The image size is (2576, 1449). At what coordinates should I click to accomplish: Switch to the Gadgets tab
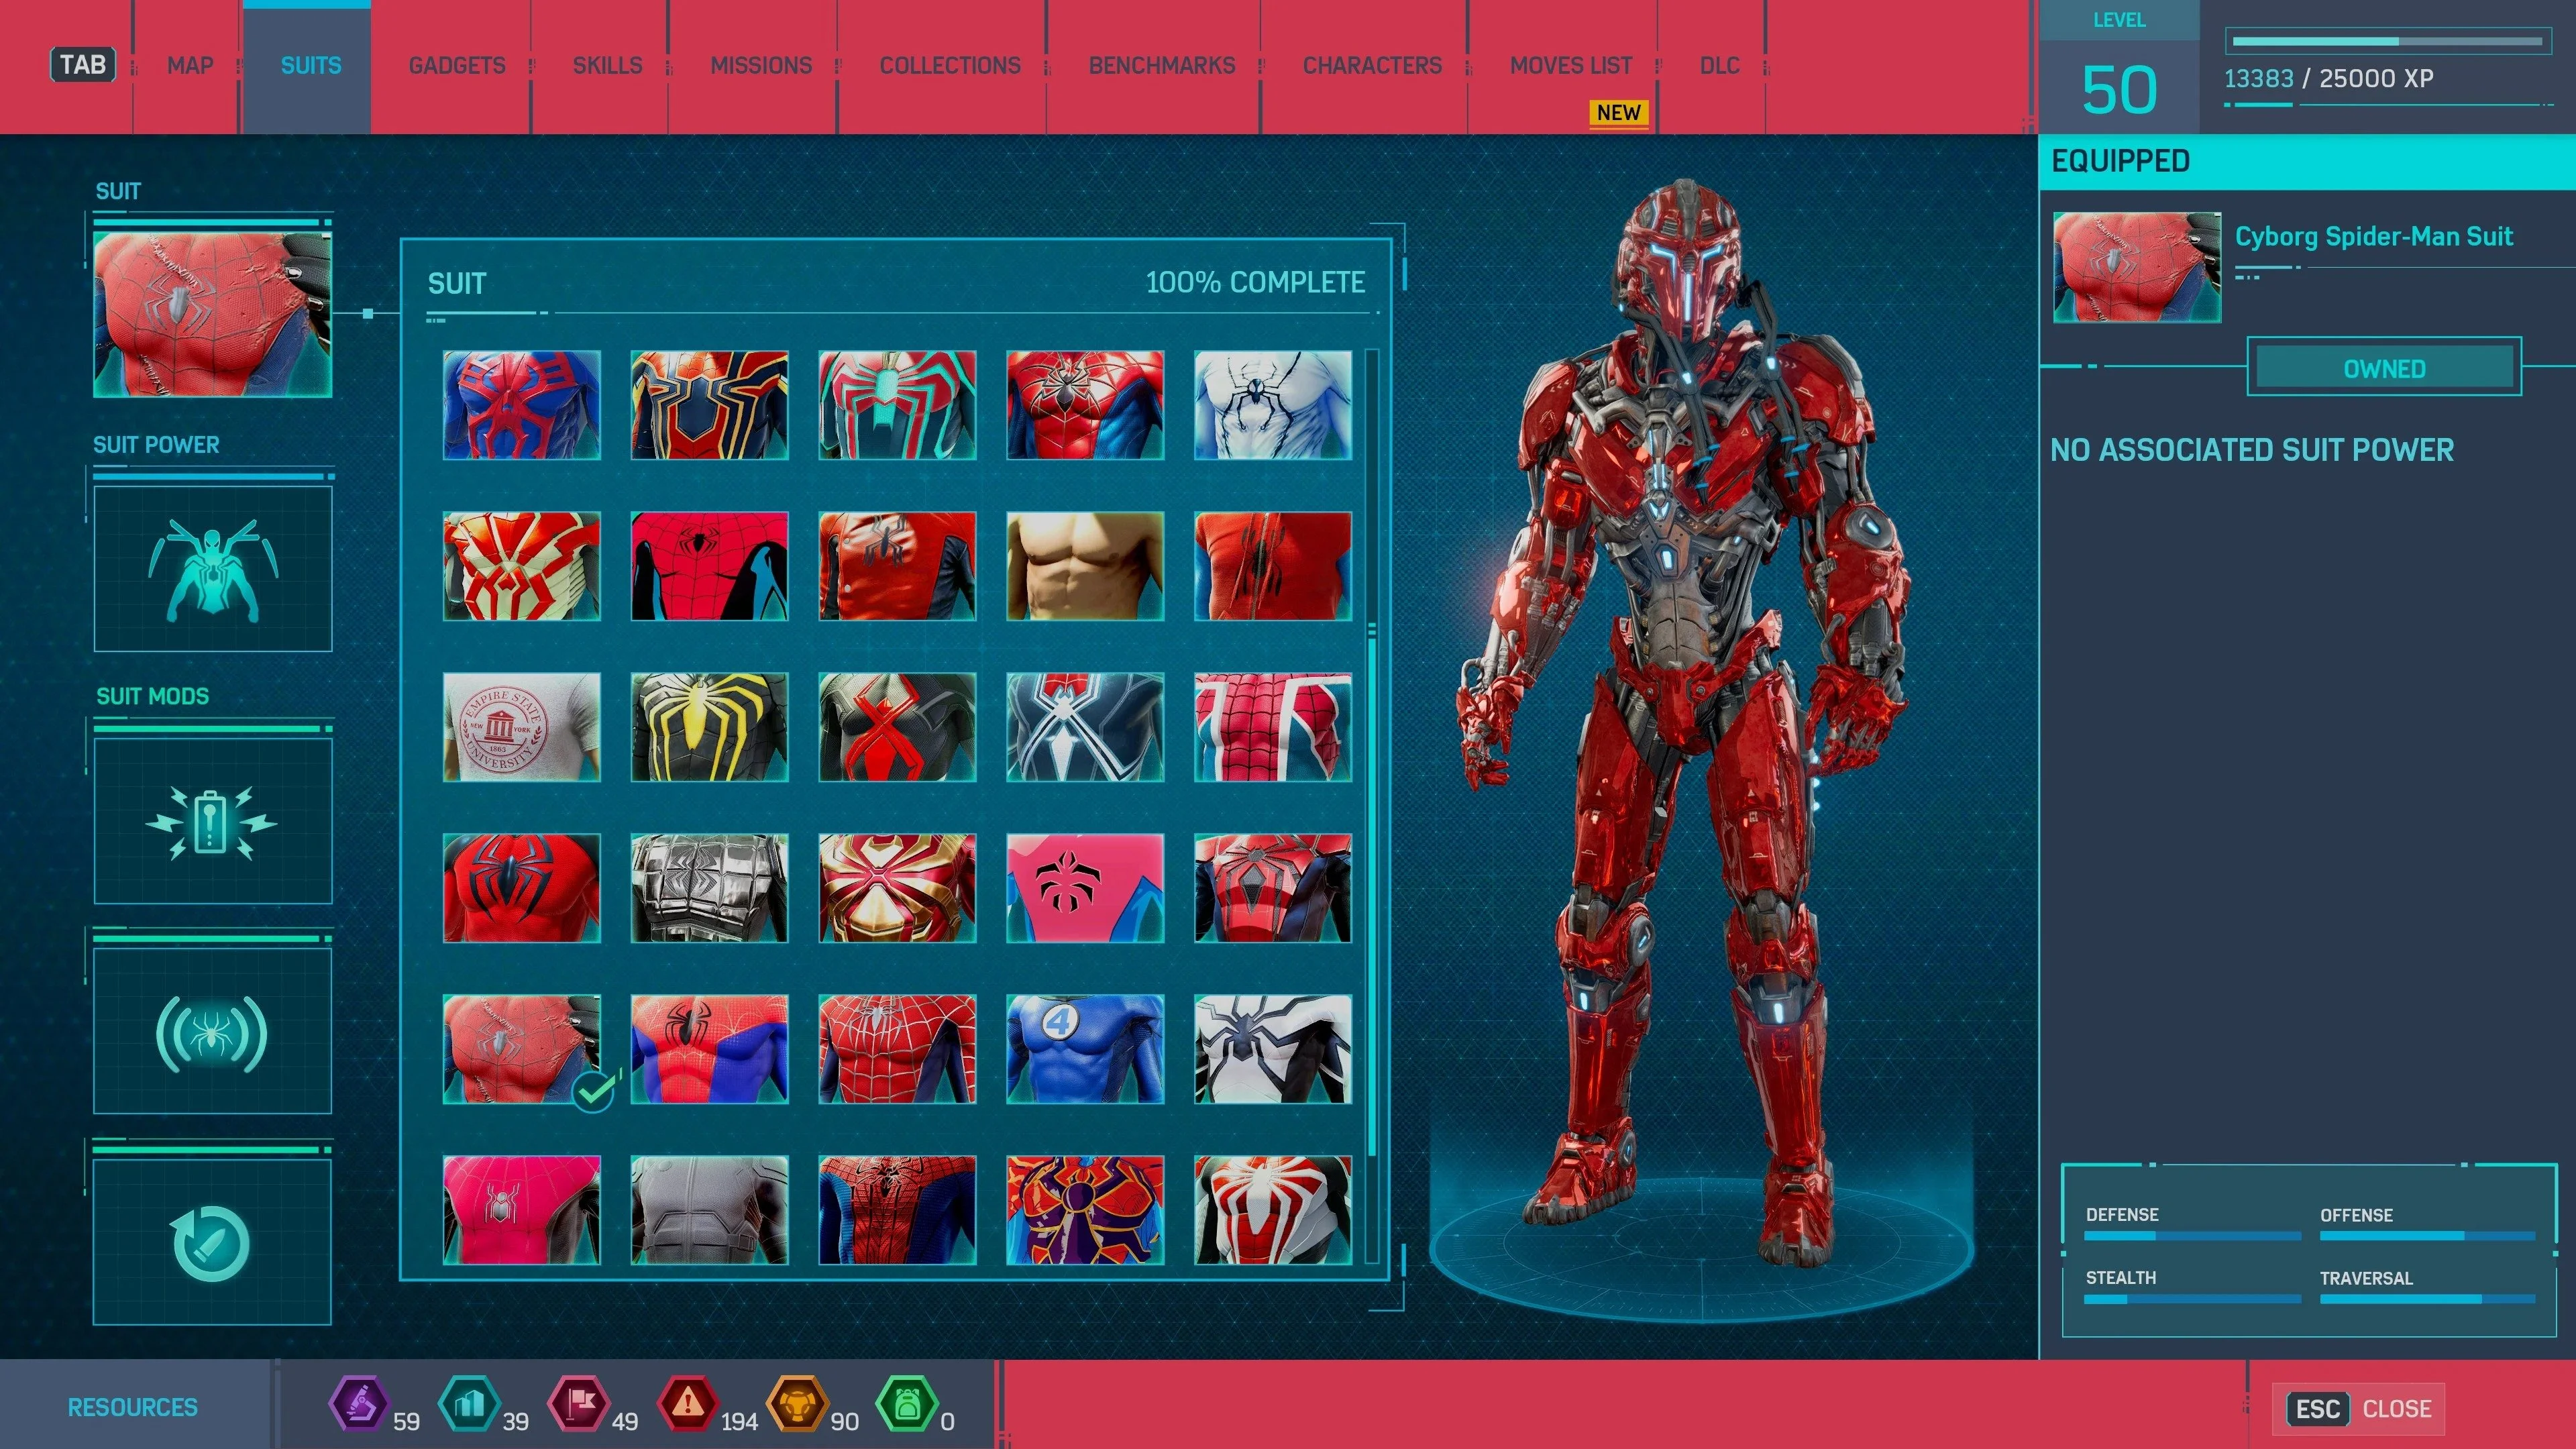coord(456,66)
